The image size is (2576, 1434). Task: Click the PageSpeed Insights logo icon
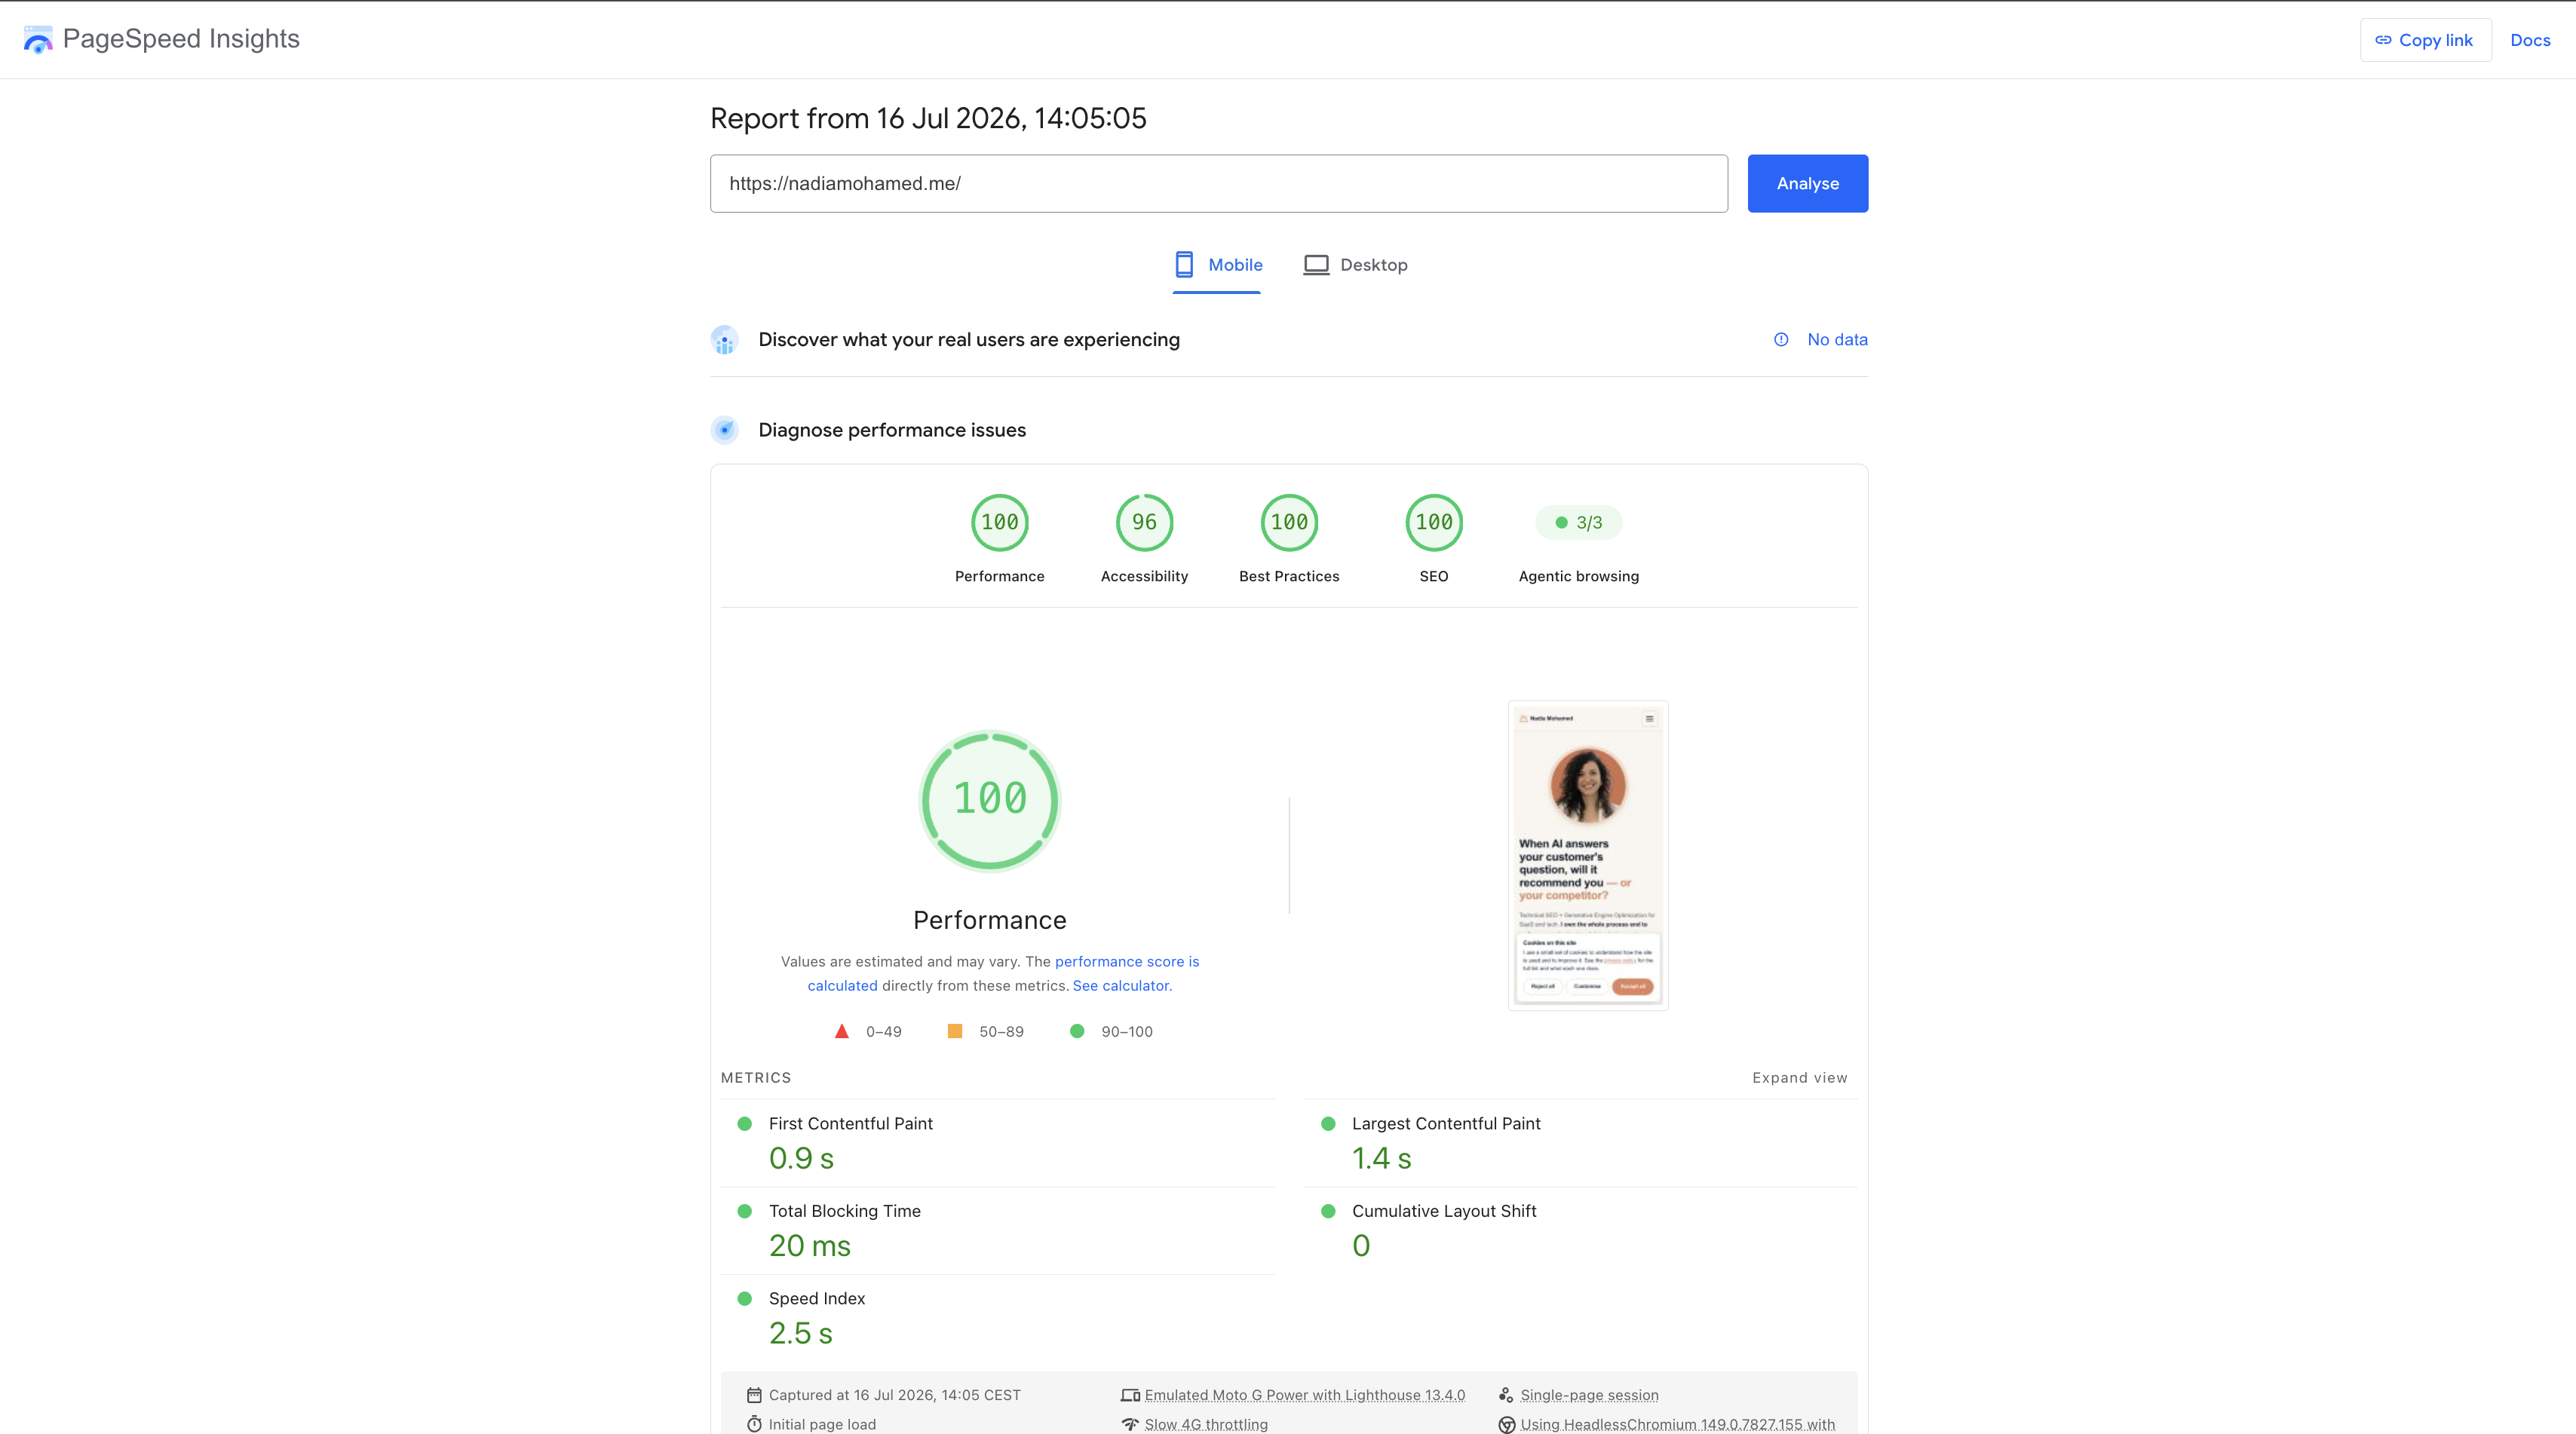pos(38,40)
